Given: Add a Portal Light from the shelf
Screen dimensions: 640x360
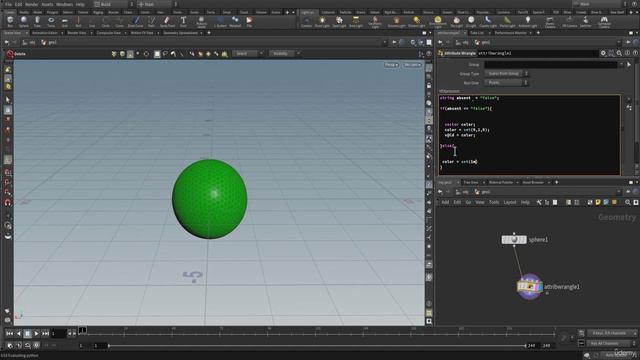Looking at the screenshot, I should (x=507, y=21).
